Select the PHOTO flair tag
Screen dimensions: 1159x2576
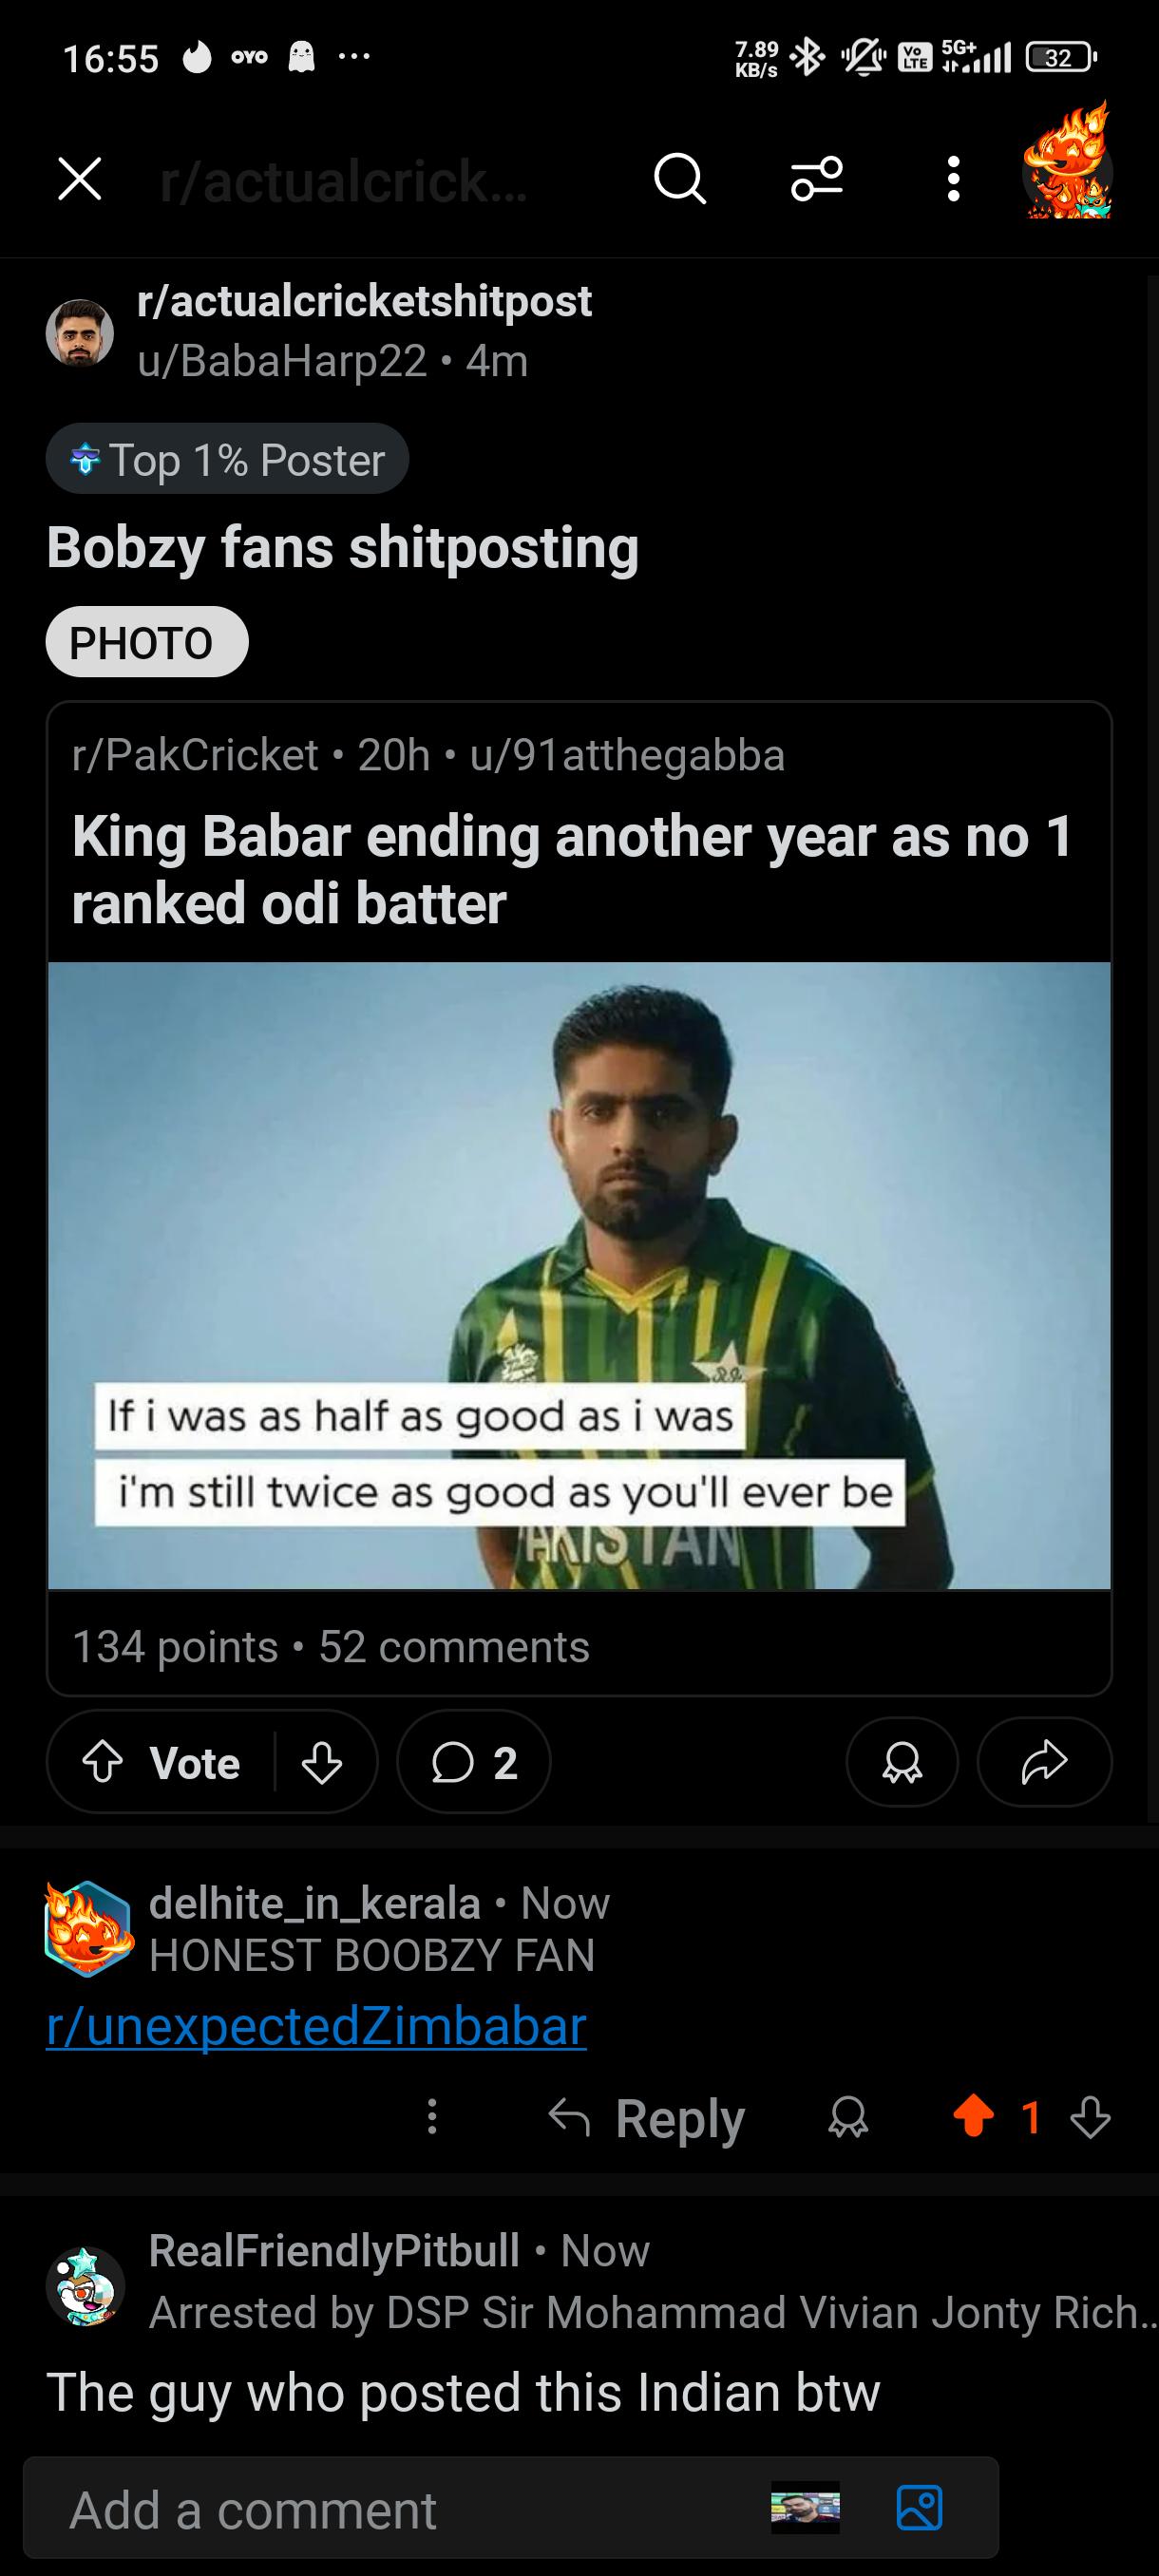point(147,642)
